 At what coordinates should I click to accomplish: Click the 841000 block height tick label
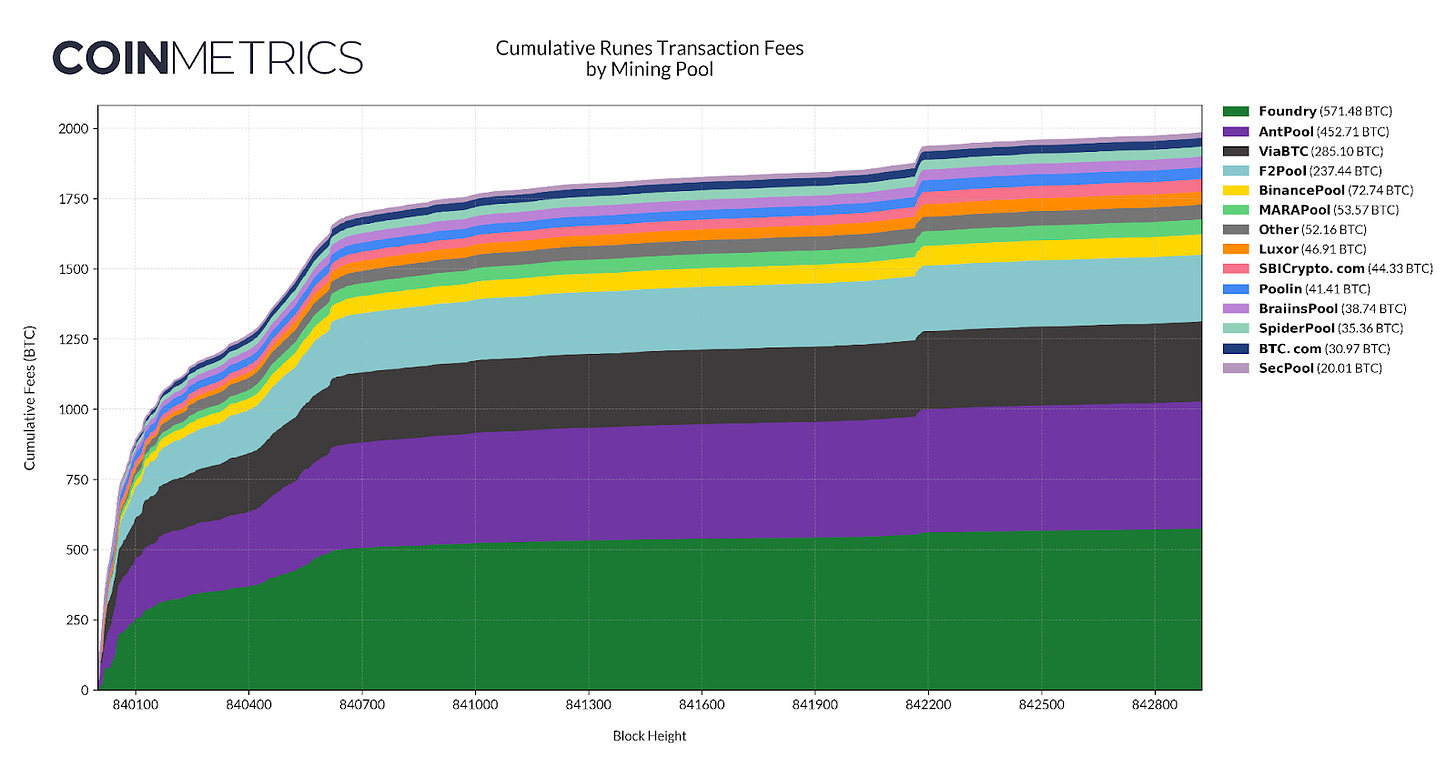[475, 706]
